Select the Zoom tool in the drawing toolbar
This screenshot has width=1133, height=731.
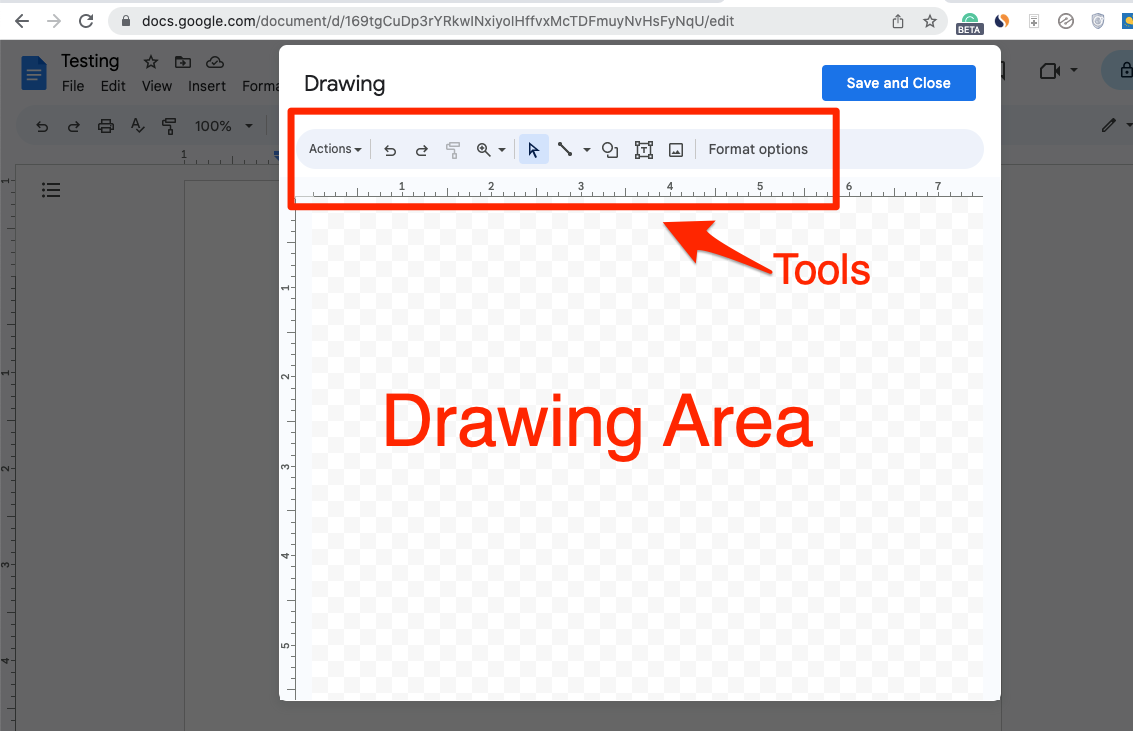484,149
